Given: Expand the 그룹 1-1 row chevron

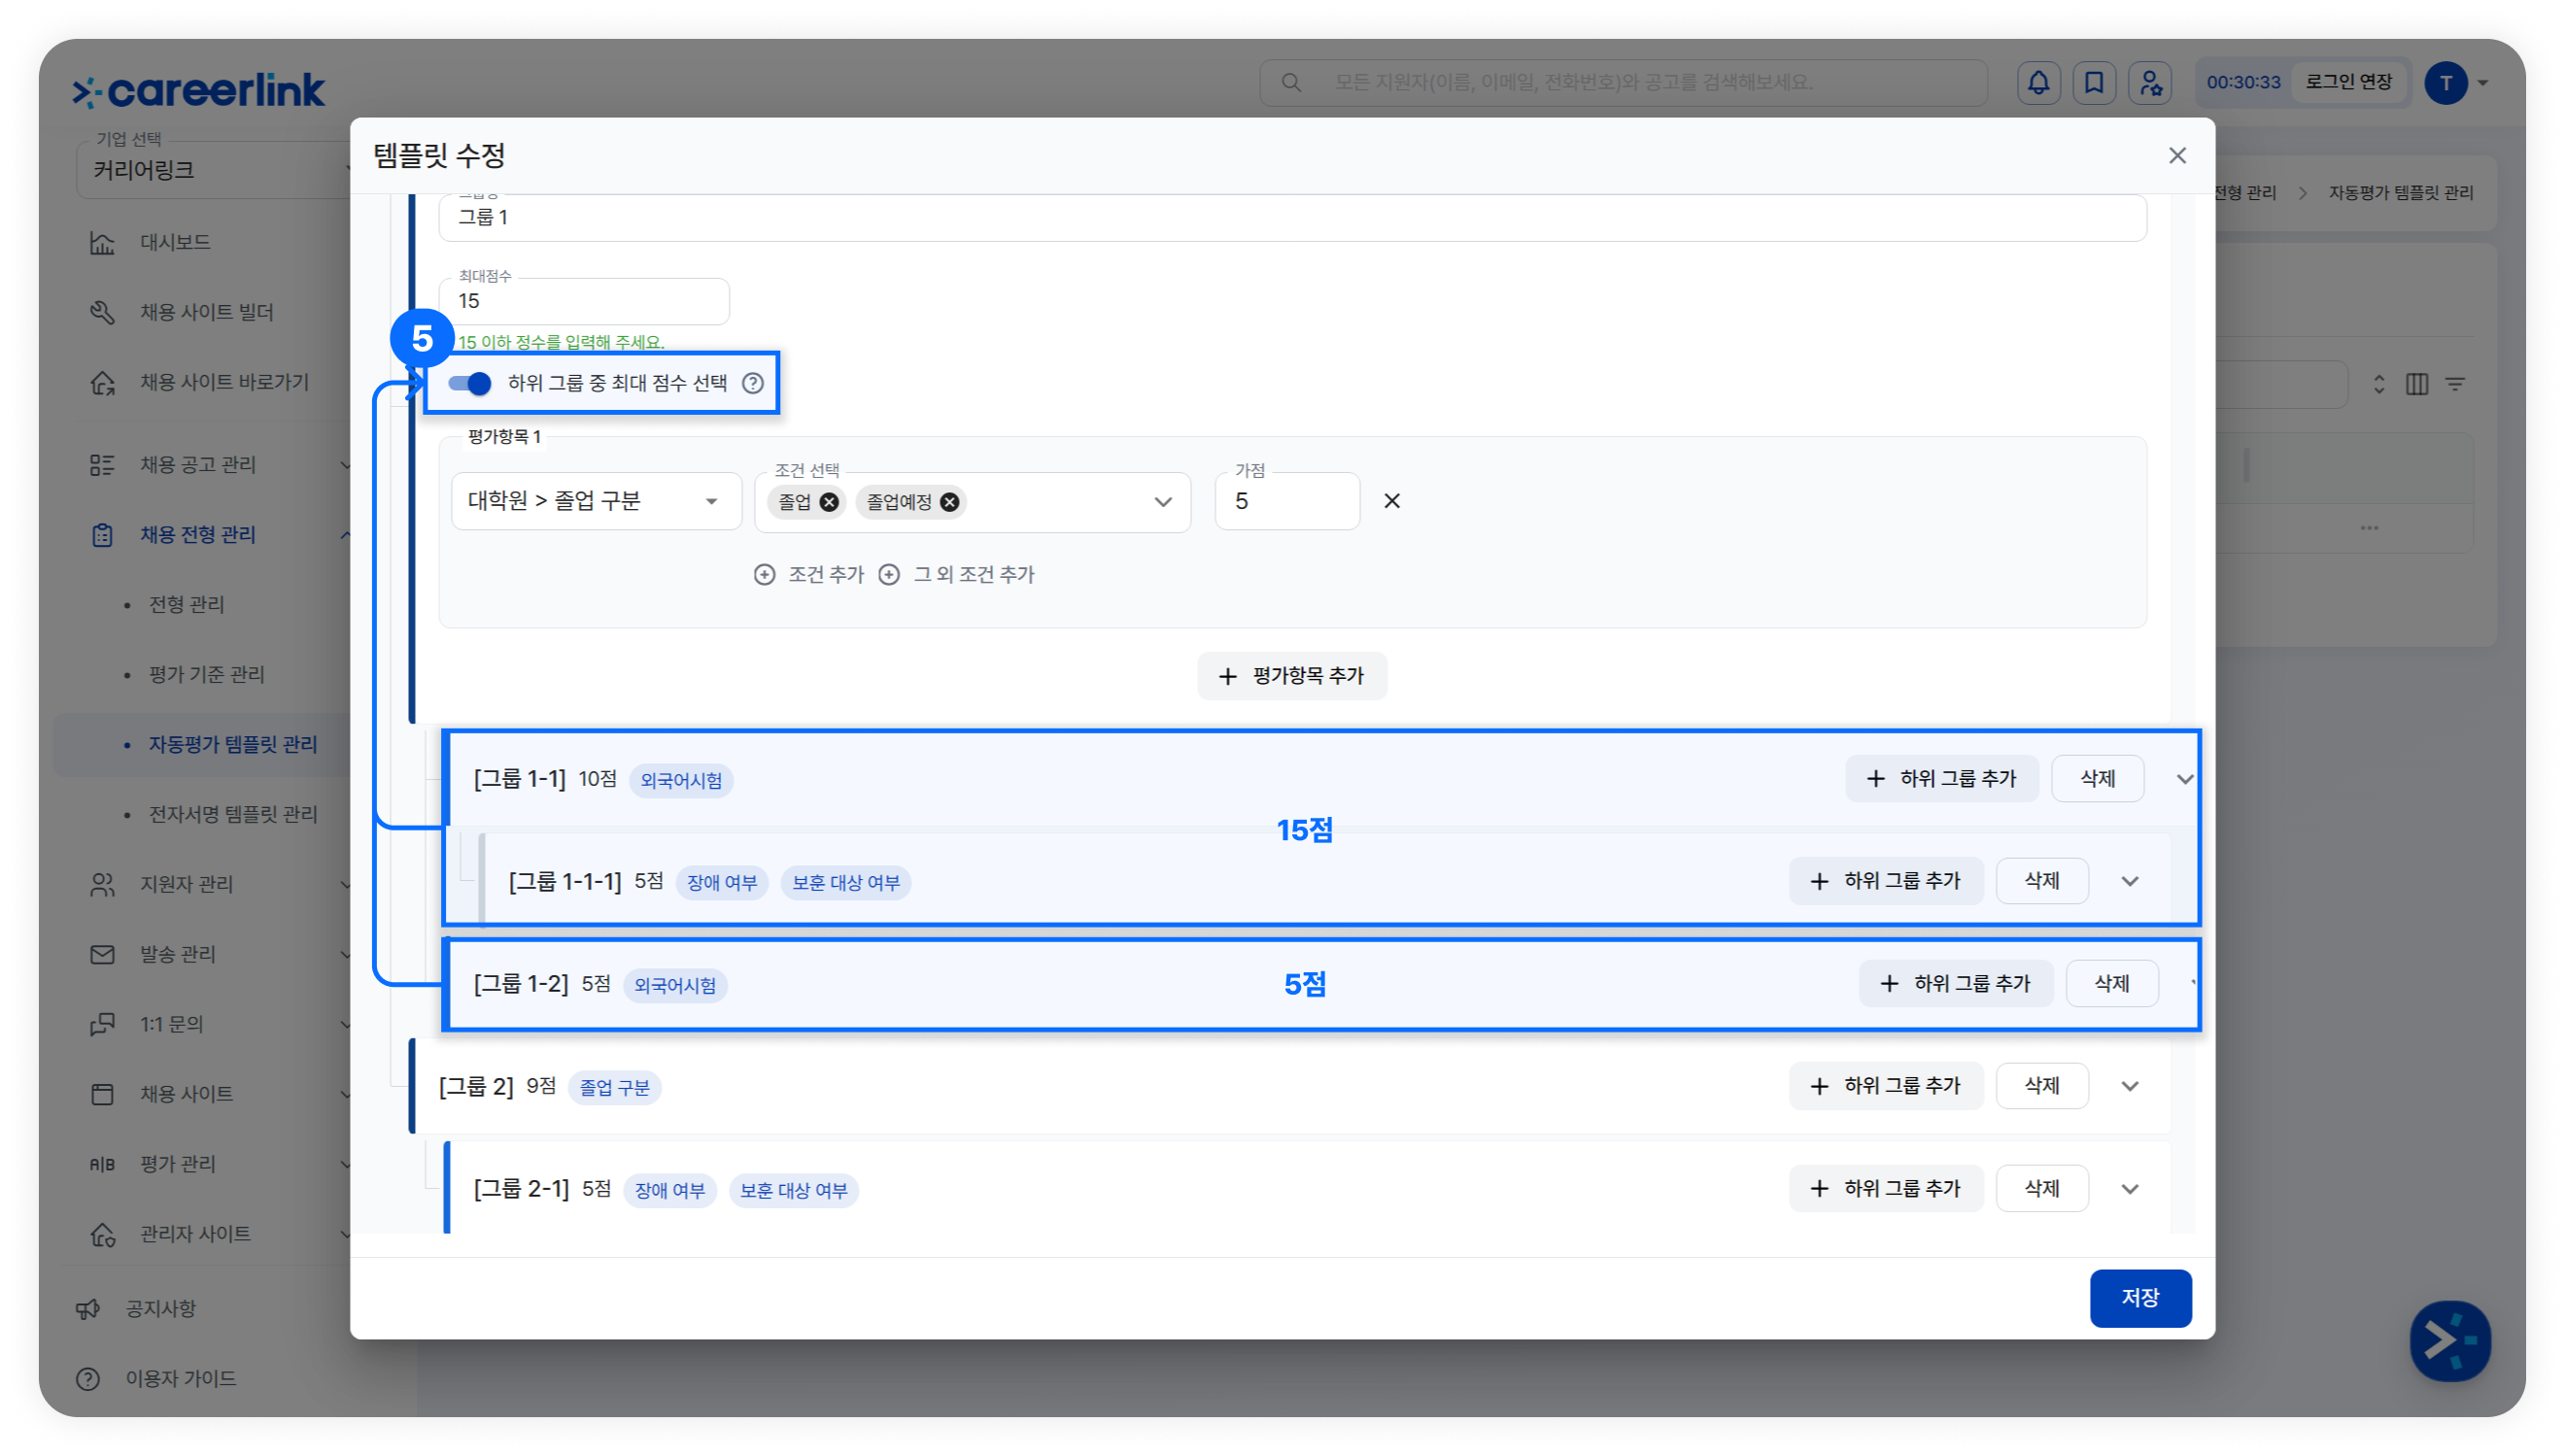Looking at the screenshot, I should click(2184, 779).
